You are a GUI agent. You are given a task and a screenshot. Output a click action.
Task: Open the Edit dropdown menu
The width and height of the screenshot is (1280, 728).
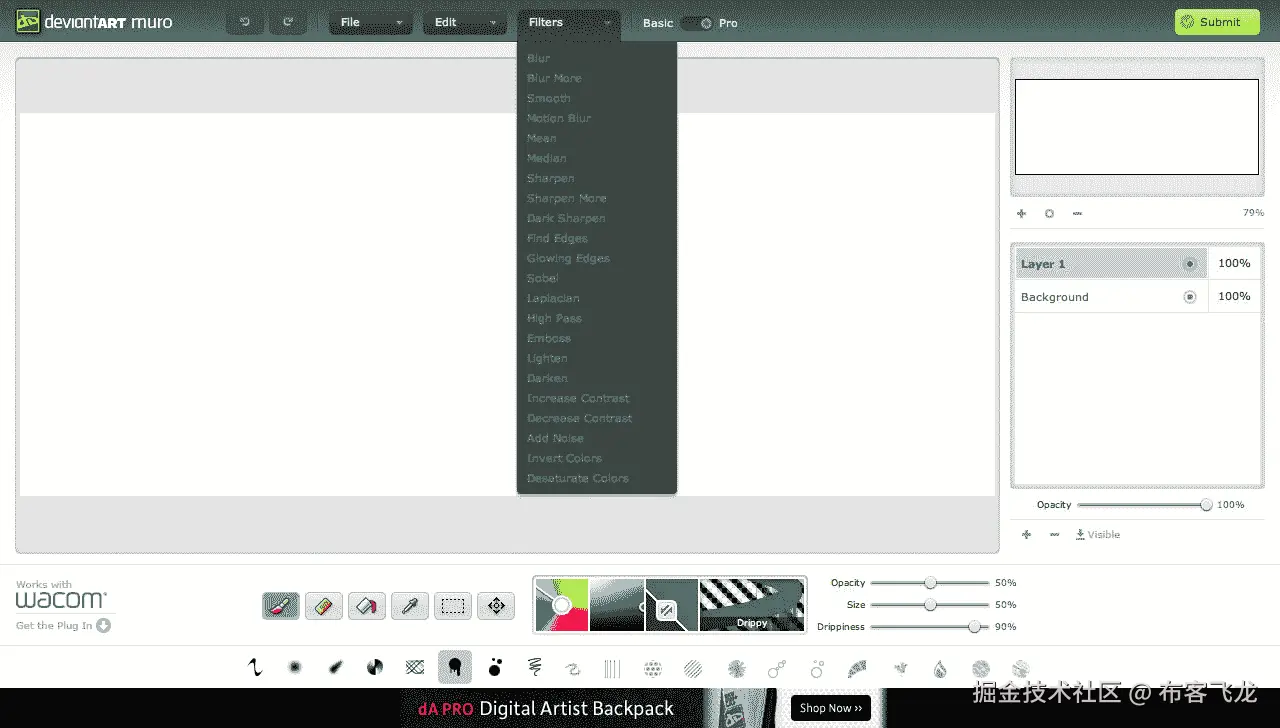(464, 22)
